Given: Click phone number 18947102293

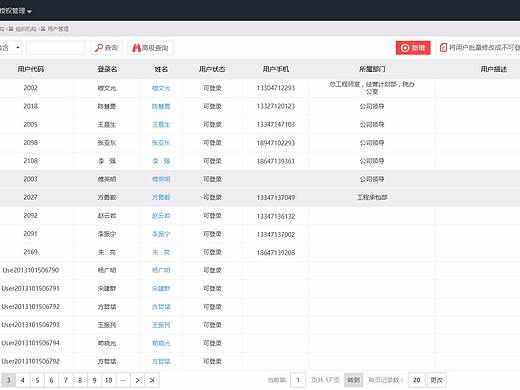Looking at the screenshot, I should (276, 143).
